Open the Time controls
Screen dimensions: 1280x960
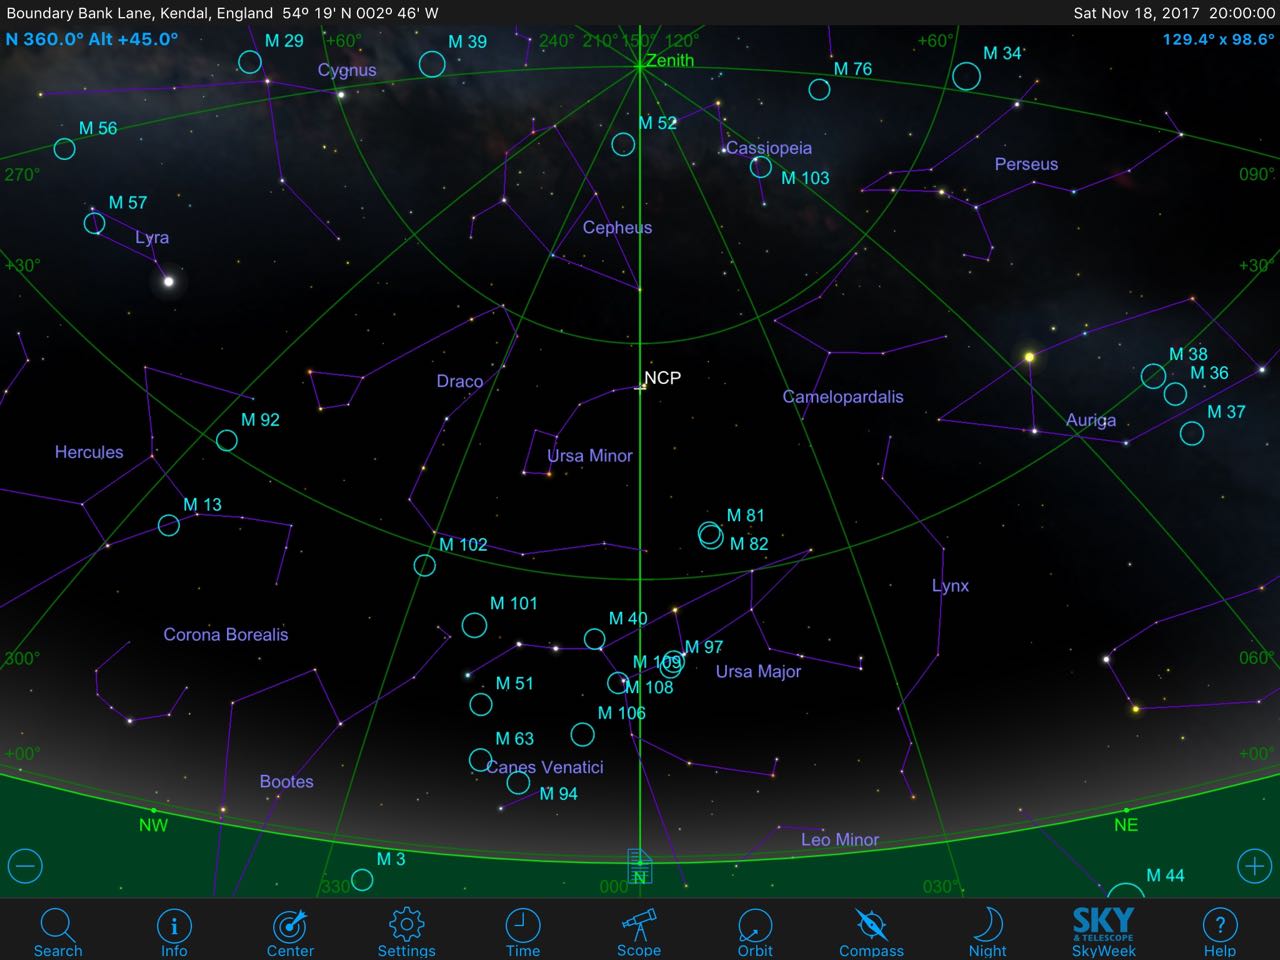(x=522, y=931)
